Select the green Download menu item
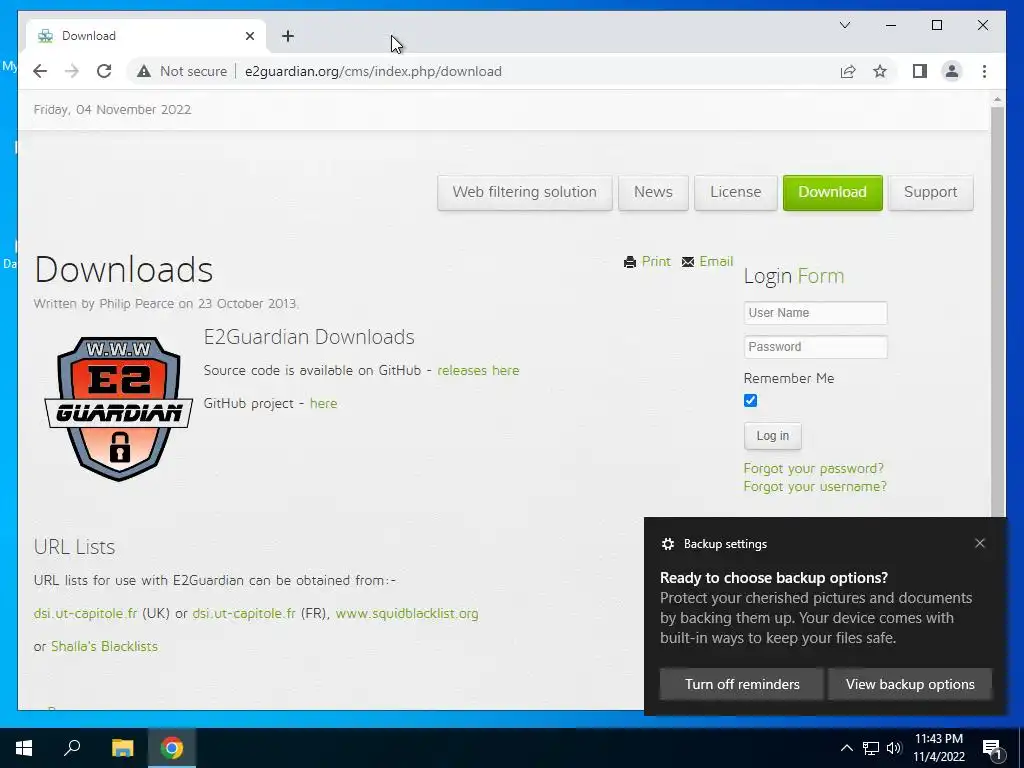 [x=832, y=192]
